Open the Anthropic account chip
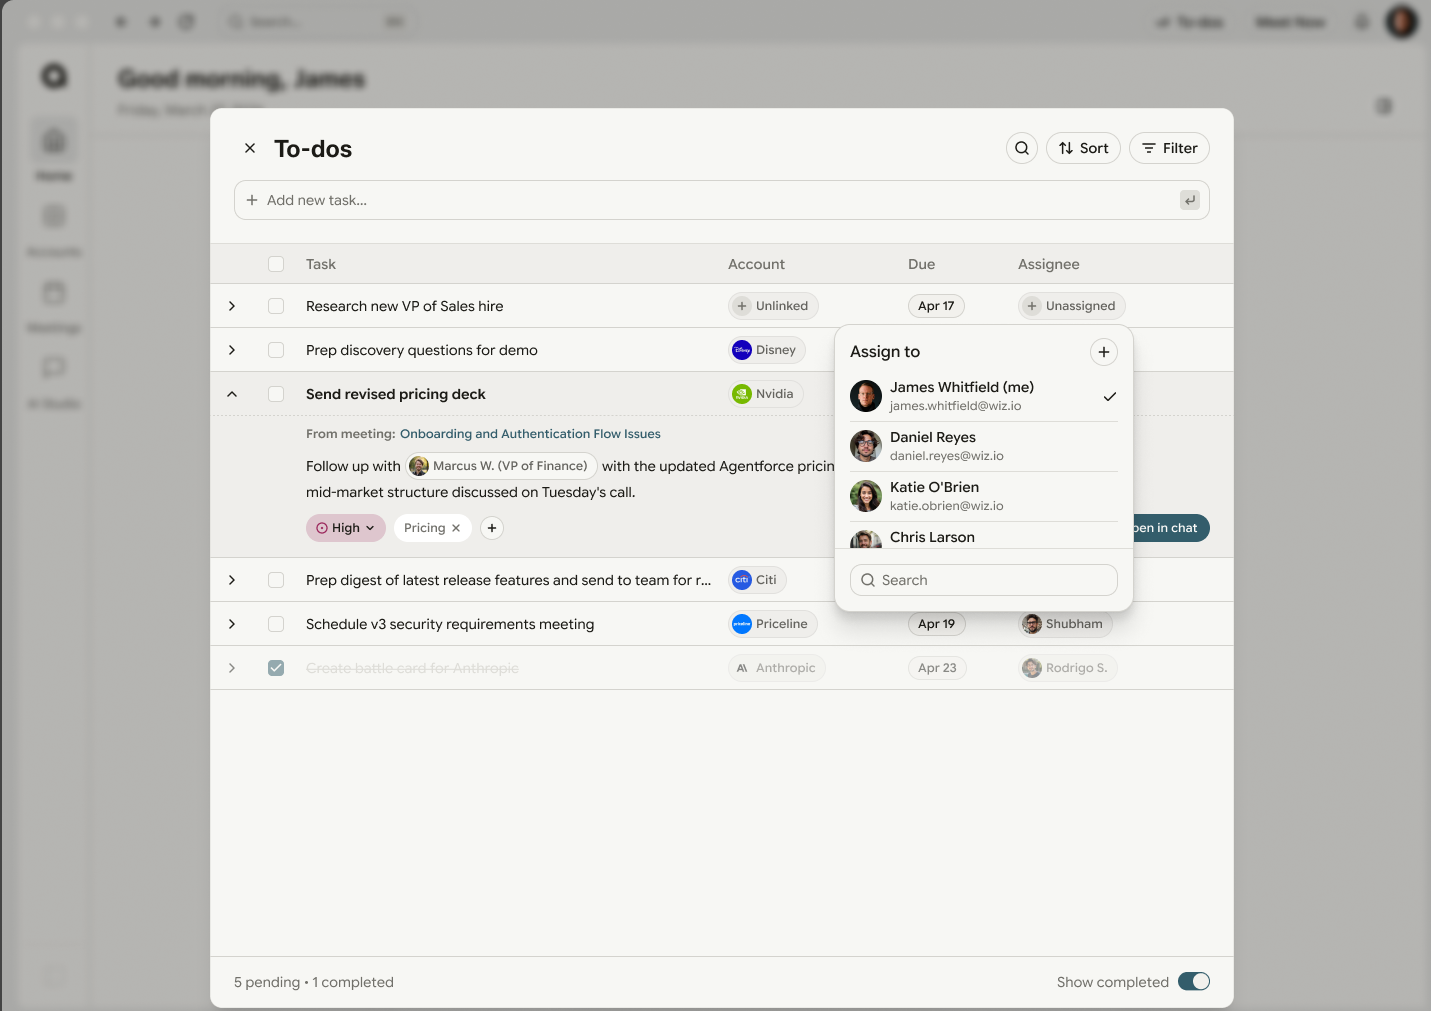The image size is (1431, 1011). pos(777,668)
